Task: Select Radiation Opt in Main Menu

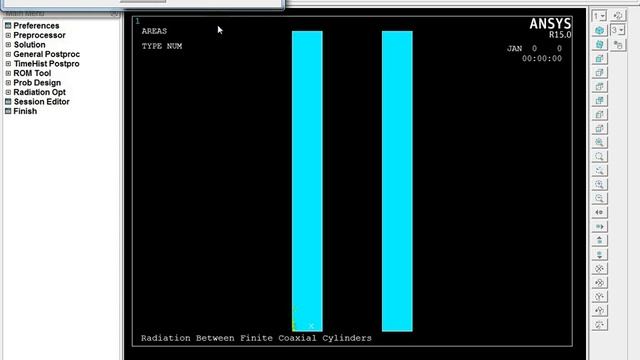Action: point(40,92)
